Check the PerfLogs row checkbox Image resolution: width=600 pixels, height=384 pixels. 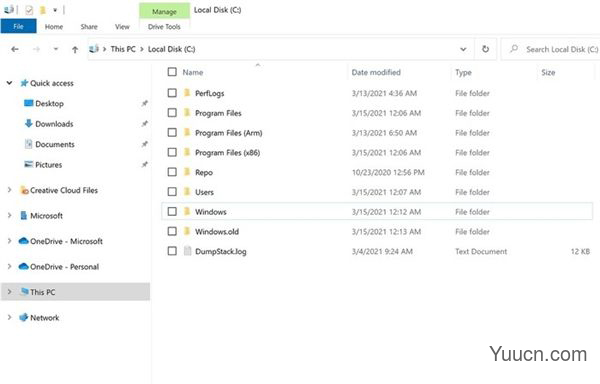172,93
